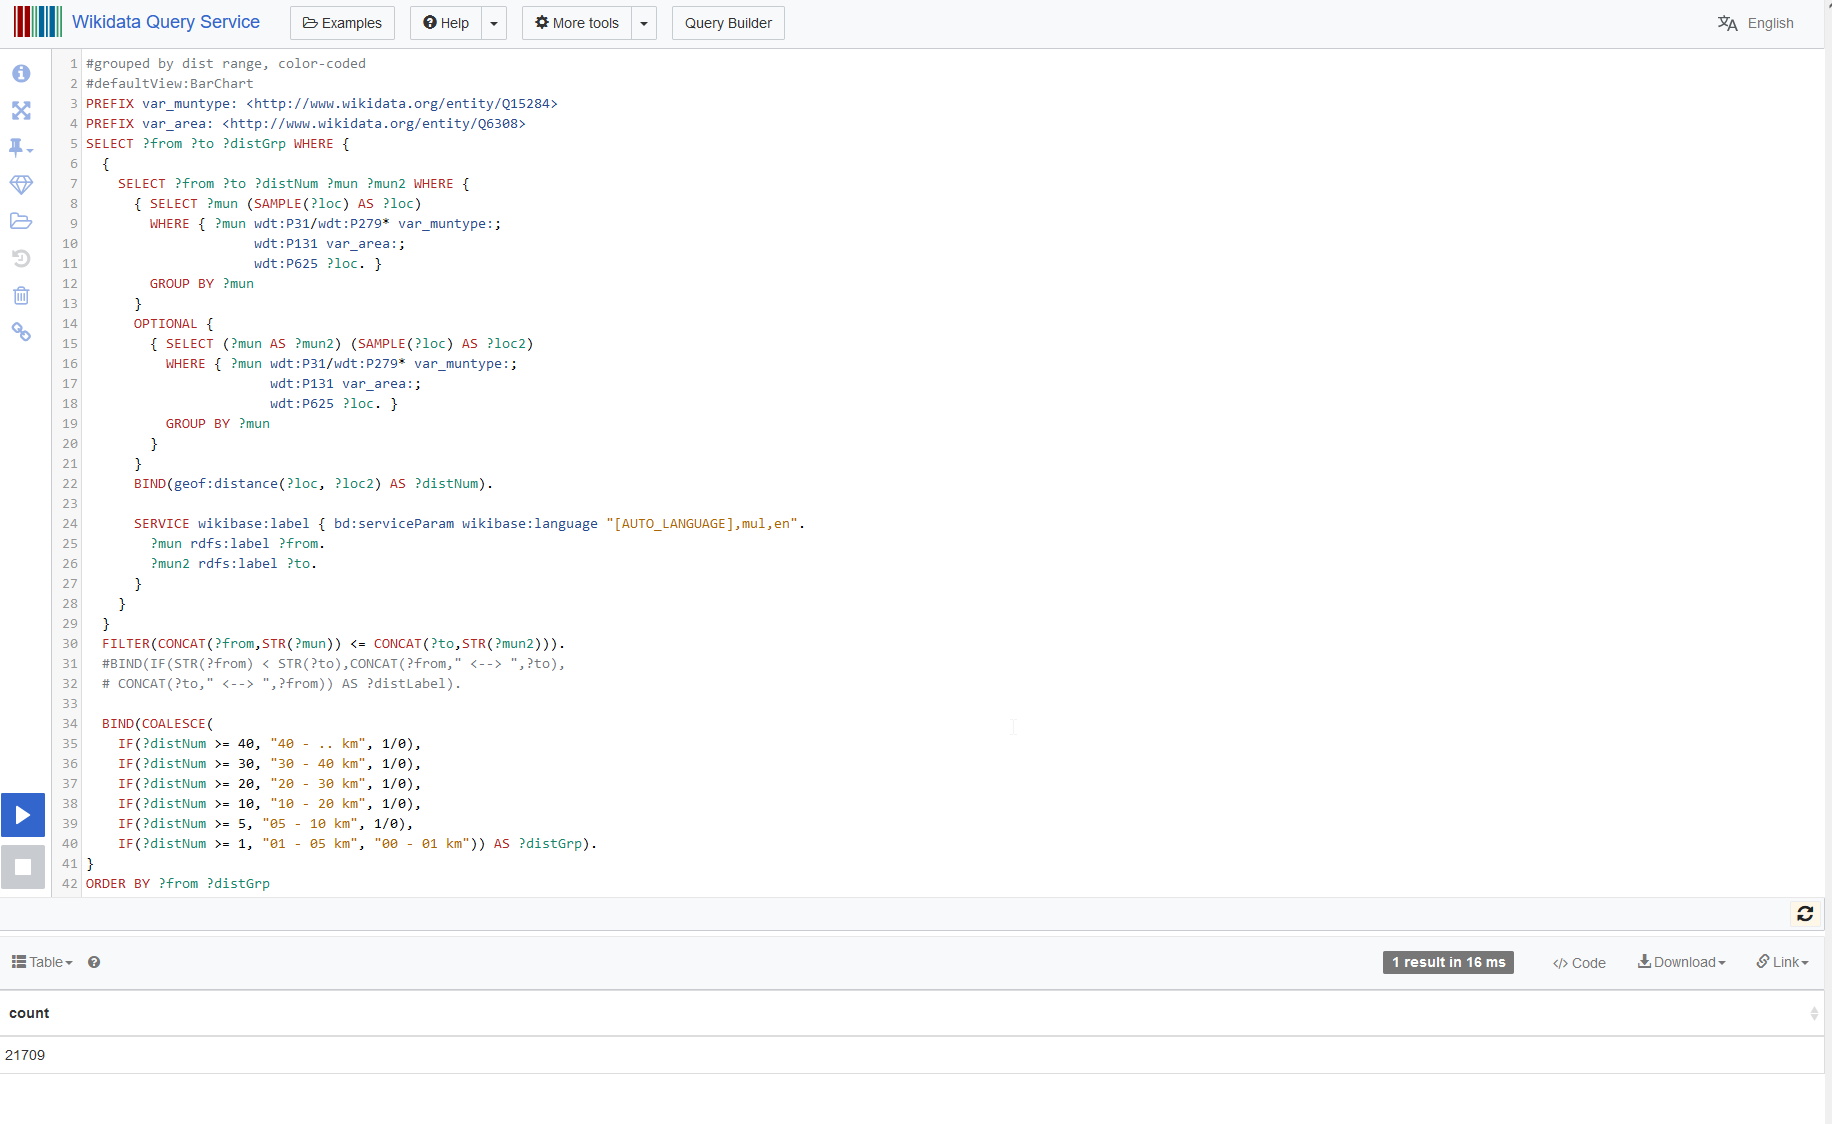Launch the Query Builder
Image resolution: width=1832 pixels, height=1124 pixels.
[728, 23]
